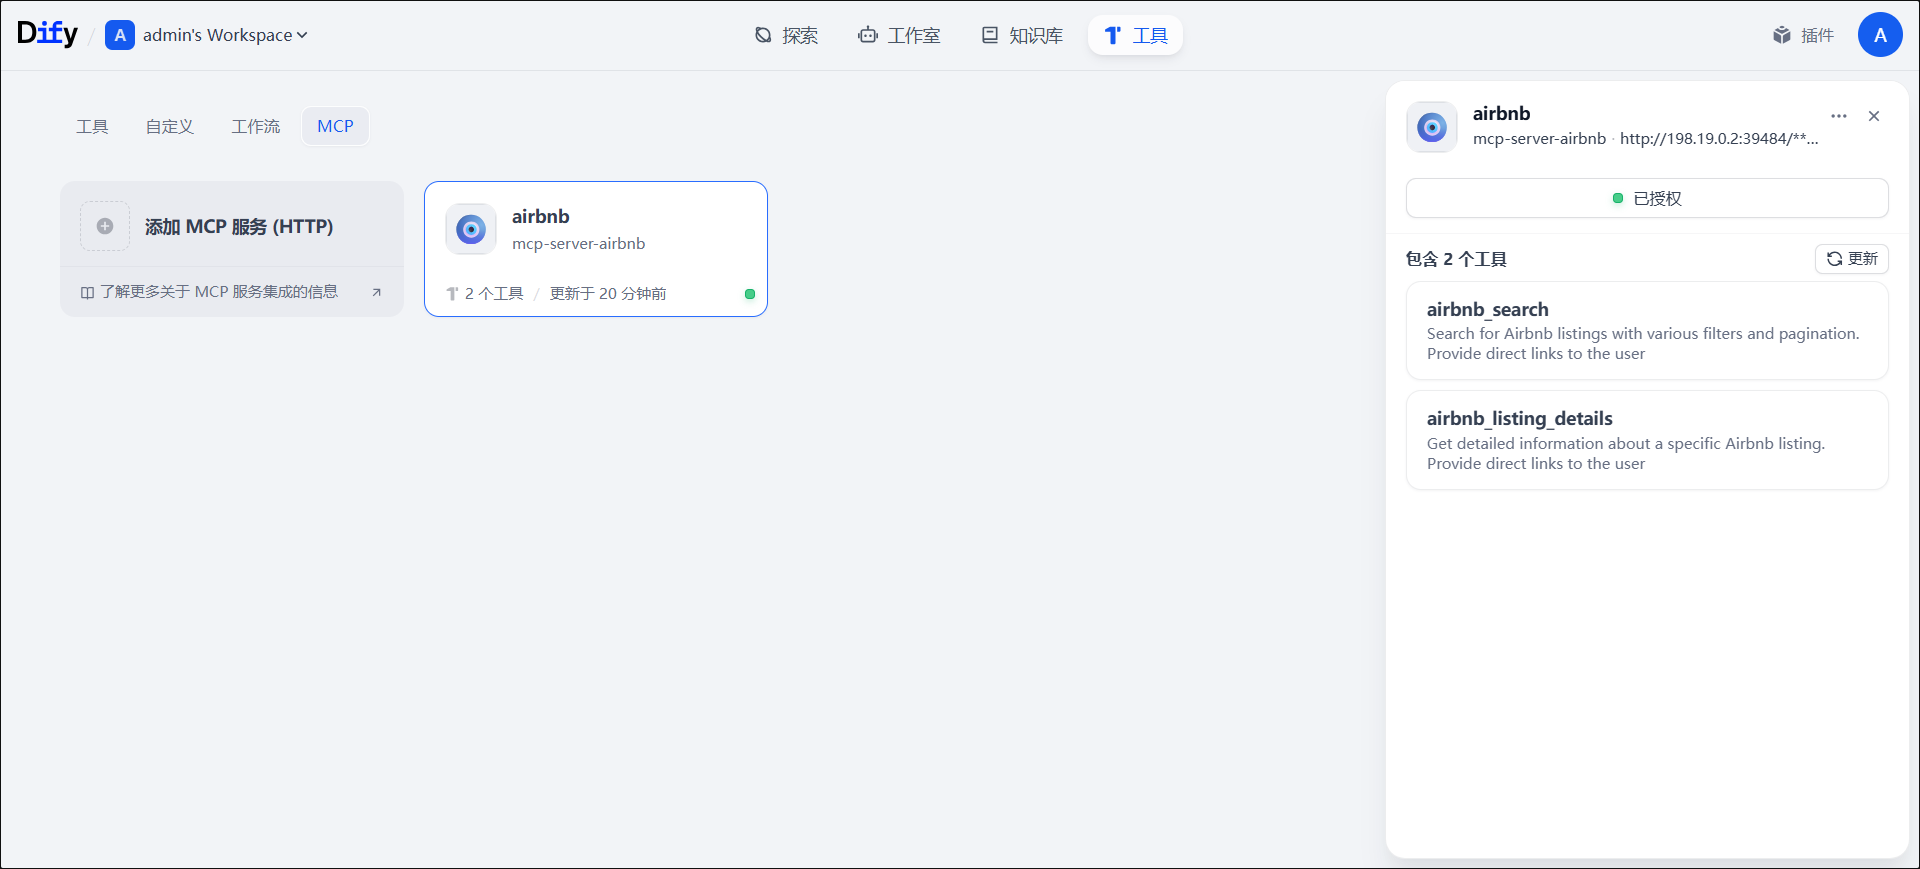1920x869 pixels.
Task: Click the external link arrow icon
Action: tap(377, 292)
